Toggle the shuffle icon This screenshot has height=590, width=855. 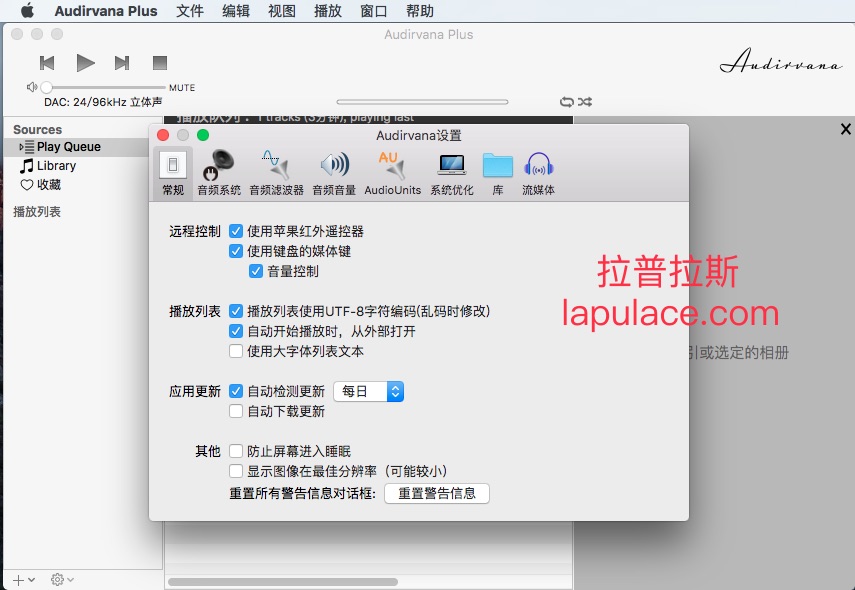pos(586,102)
